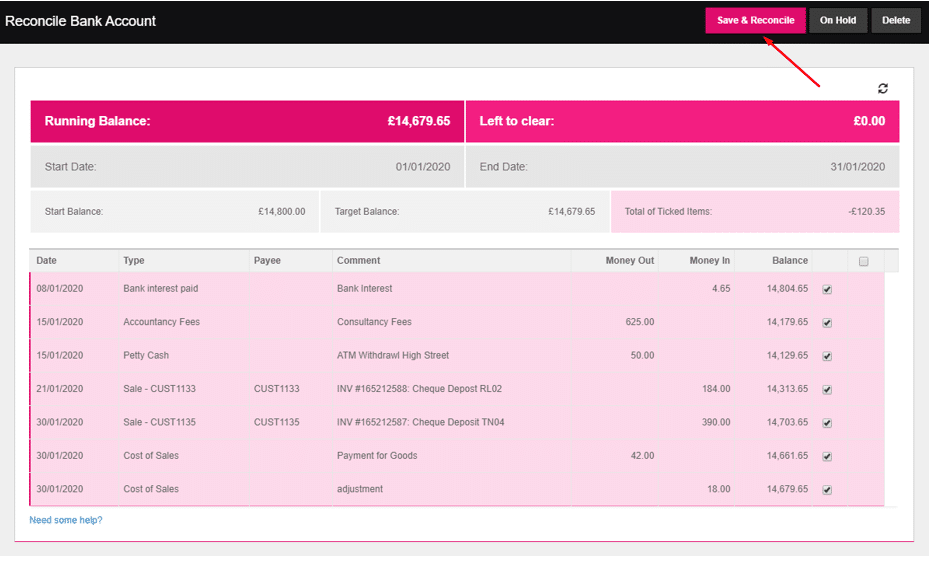Uncheck the Payment for Goods row

[x=826, y=456]
